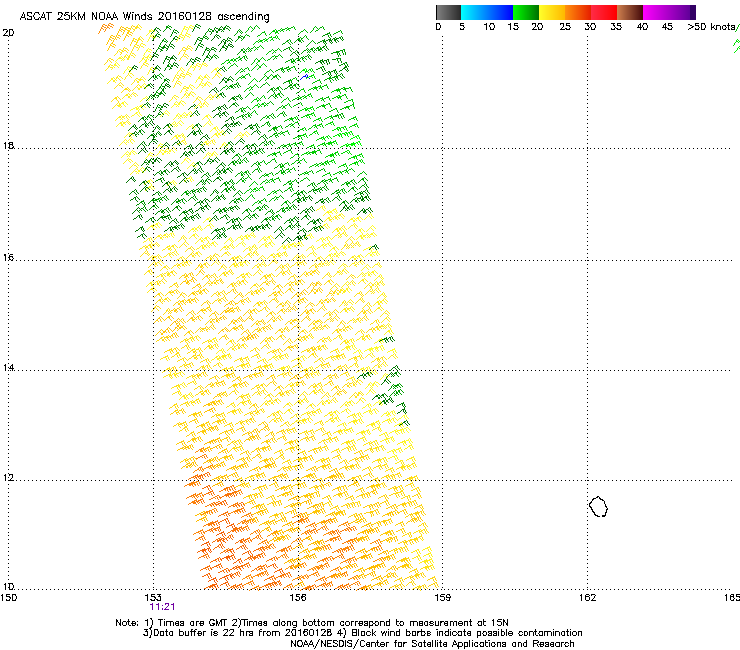This screenshot has width=740, height=650.
Task: Click the title text ASCAT 25KM NOAA Winds
Action: click(87, 16)
